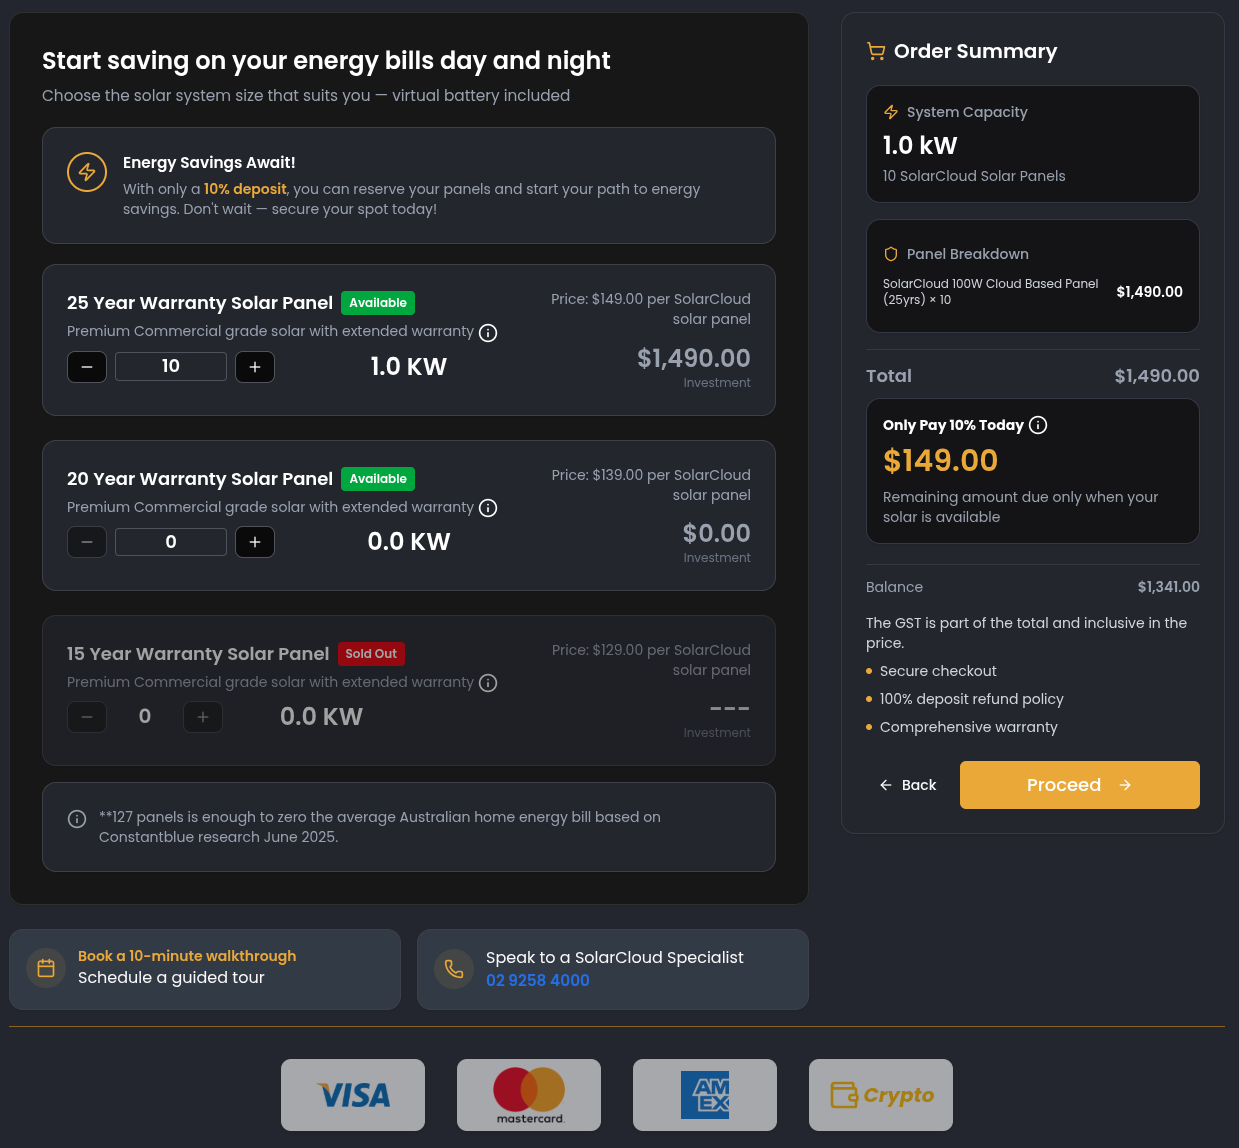Click the System Capacity lightning icon

(891, 112)
